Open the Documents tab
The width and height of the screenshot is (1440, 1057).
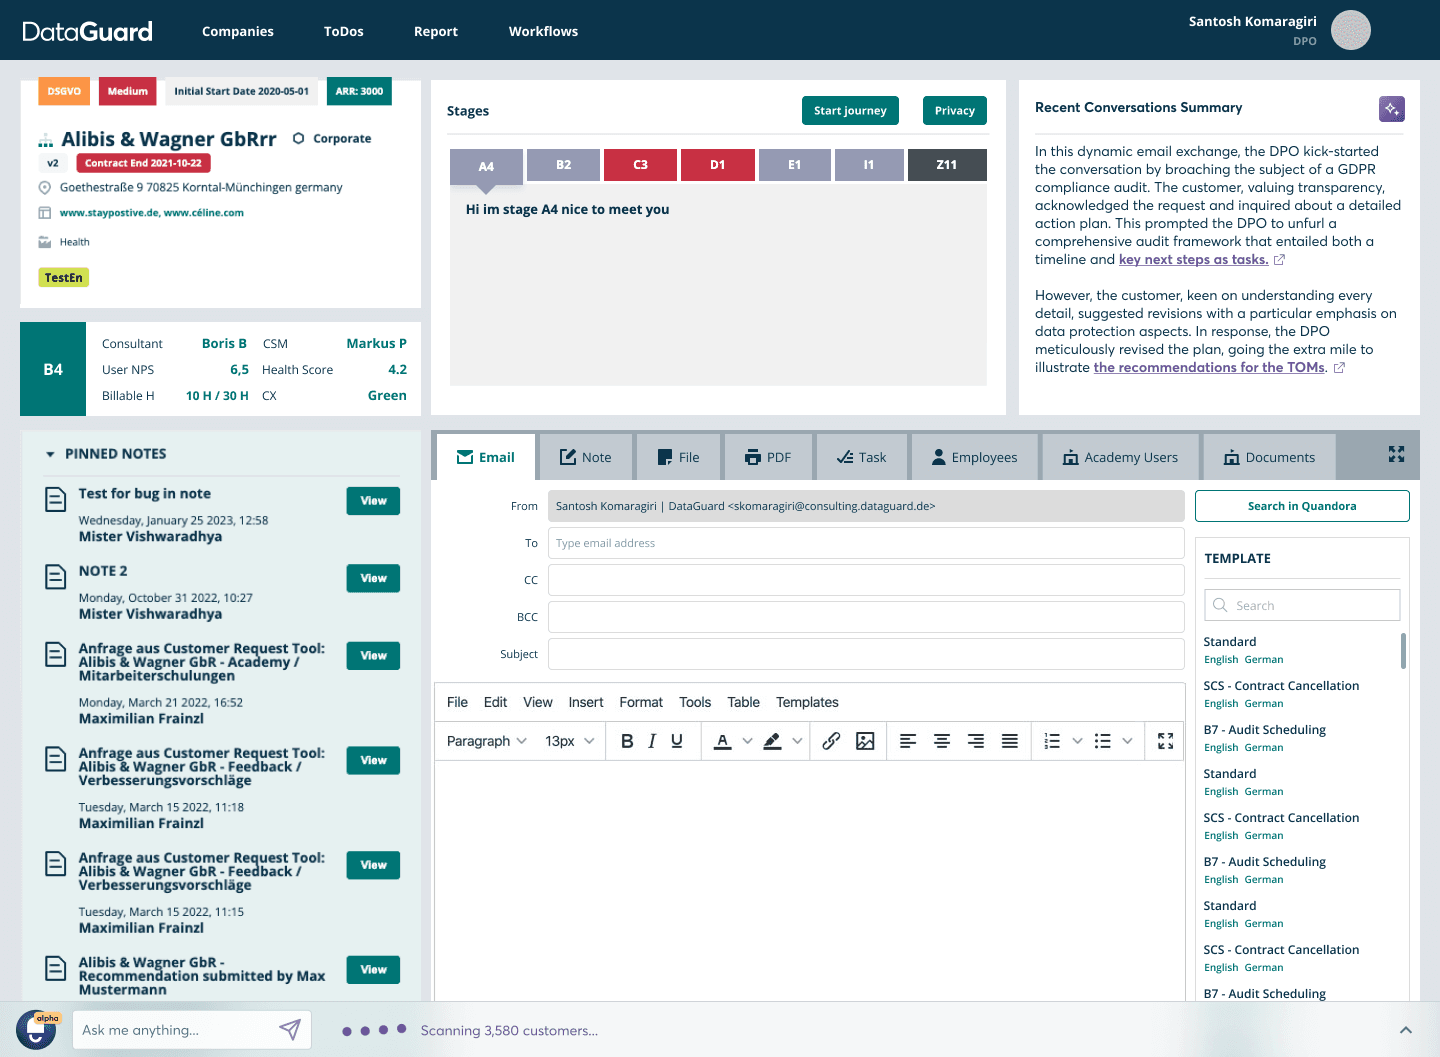pyautogui.click(x=1269, y=457)
